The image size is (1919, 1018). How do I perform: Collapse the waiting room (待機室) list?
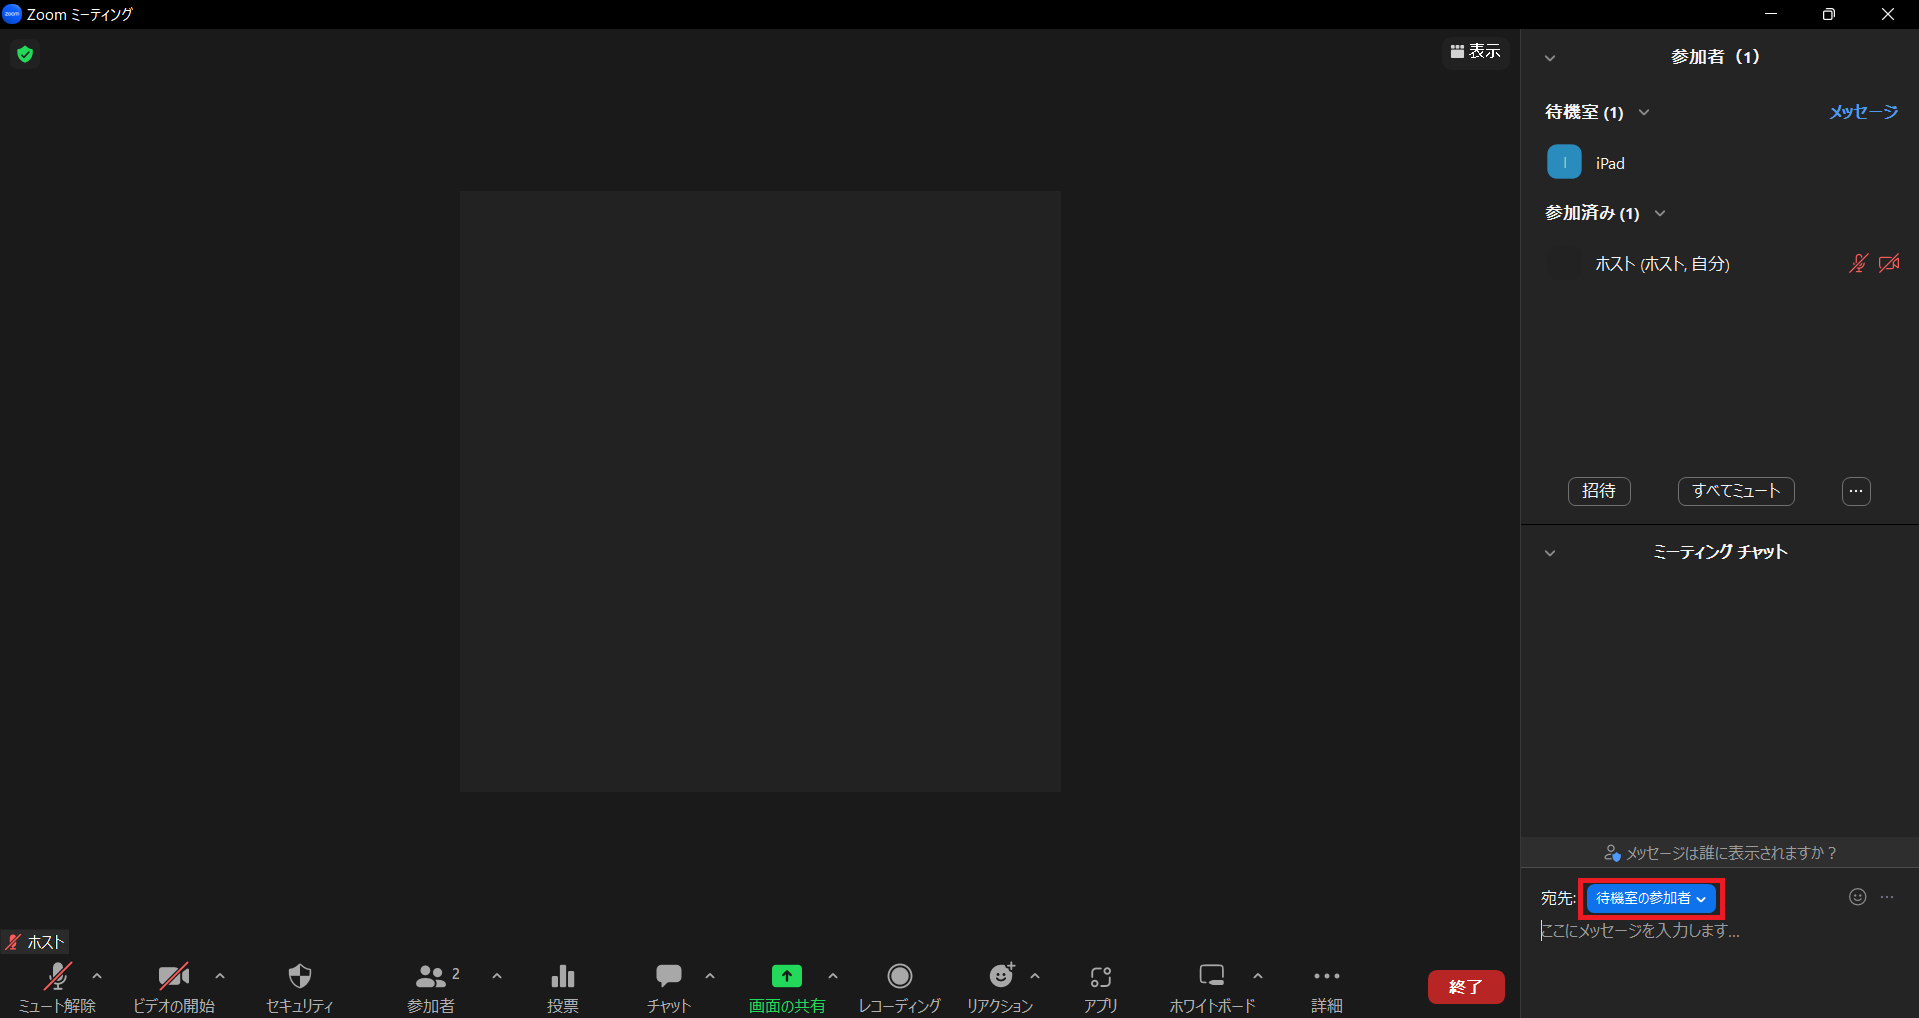[x=1644, y=112]
